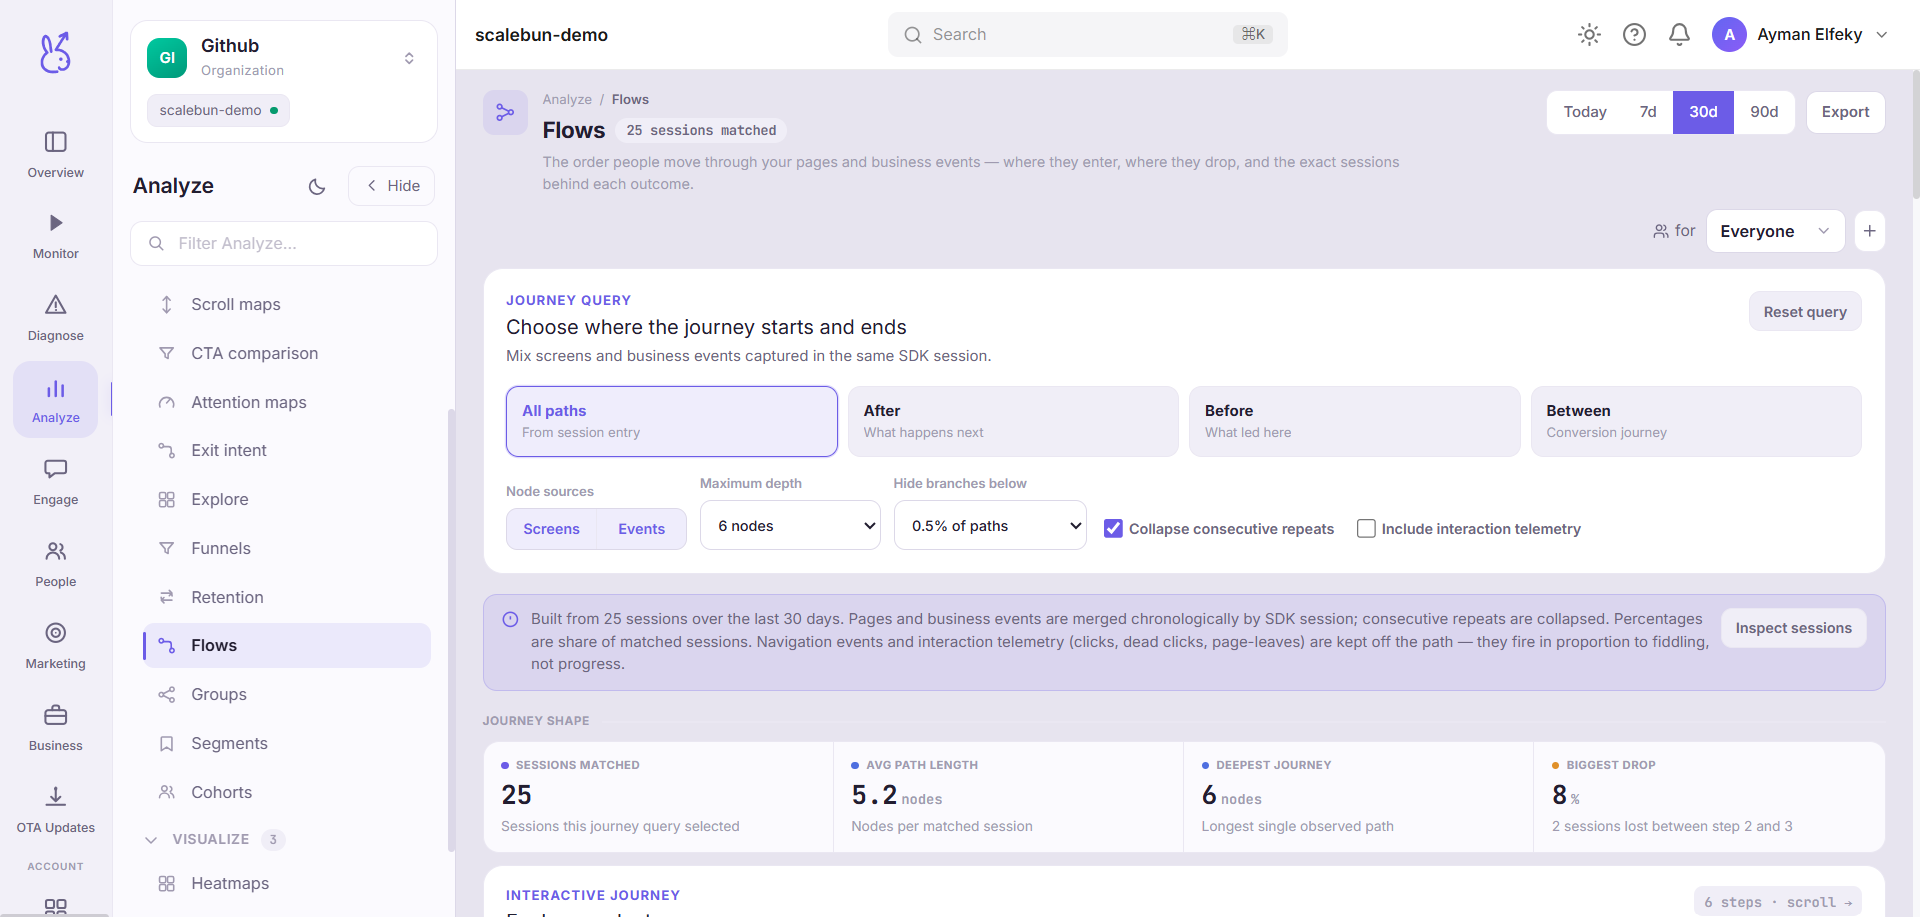Open the Monitor play icon
The image size is (1920, 917).
56,223
